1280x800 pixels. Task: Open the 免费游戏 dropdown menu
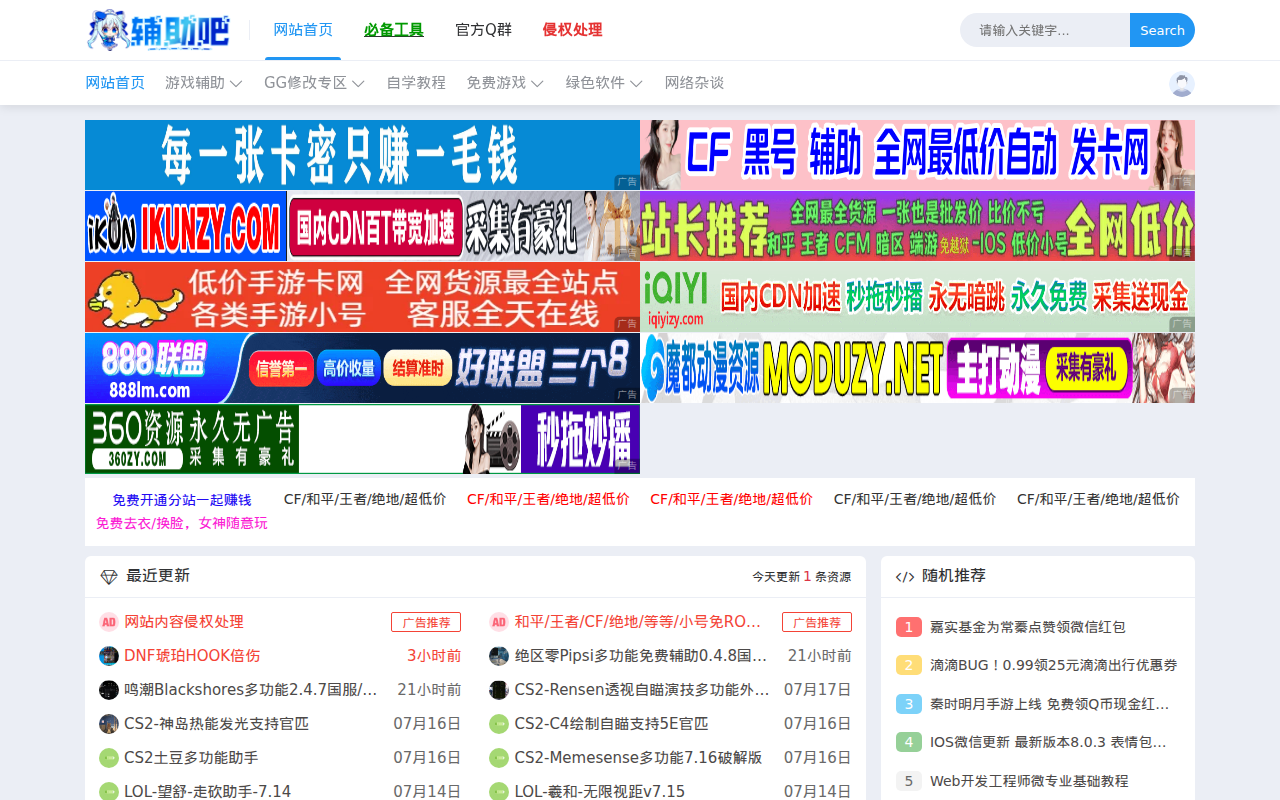[x=504, y=83]
